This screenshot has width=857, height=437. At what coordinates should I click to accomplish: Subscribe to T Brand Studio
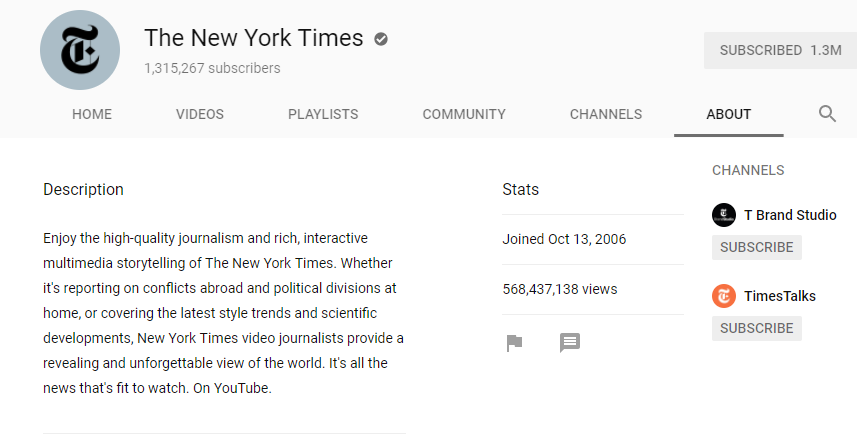click(756, 247)
